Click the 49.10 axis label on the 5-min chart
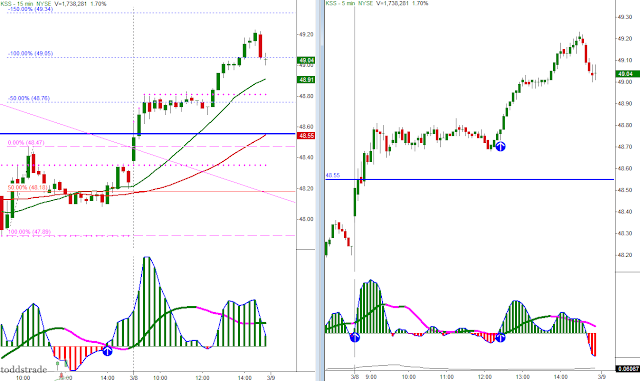Image resolution: width=640 pixels, height=381 pixels. pyautogui.click(x=625, y=60)
